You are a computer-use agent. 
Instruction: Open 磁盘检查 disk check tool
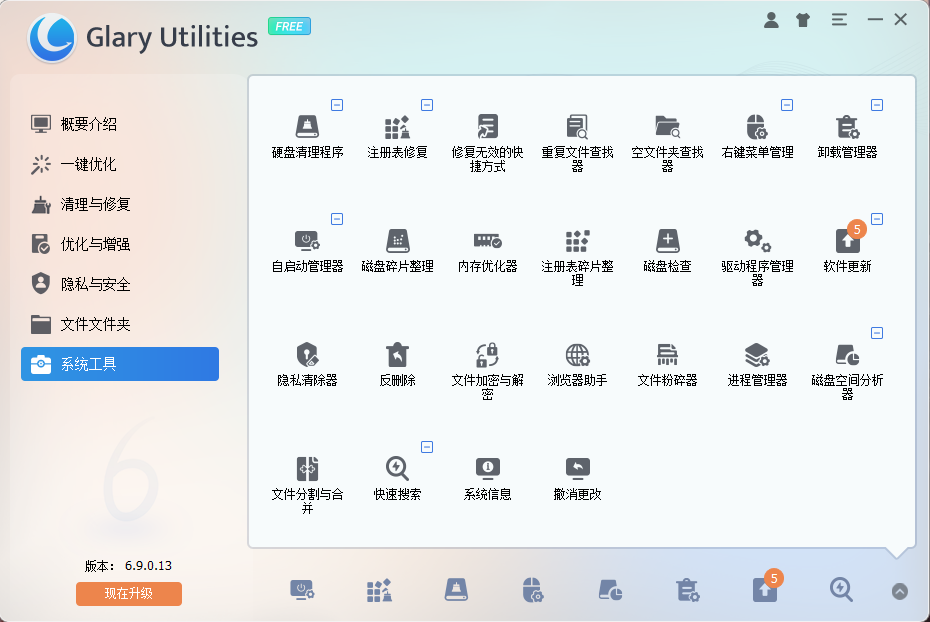coord(667,251)
